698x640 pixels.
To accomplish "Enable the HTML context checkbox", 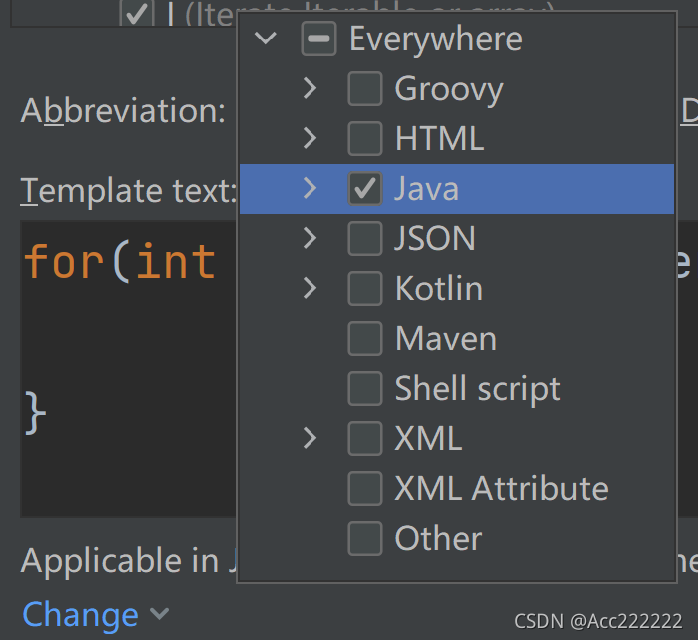I will (365, 138).
